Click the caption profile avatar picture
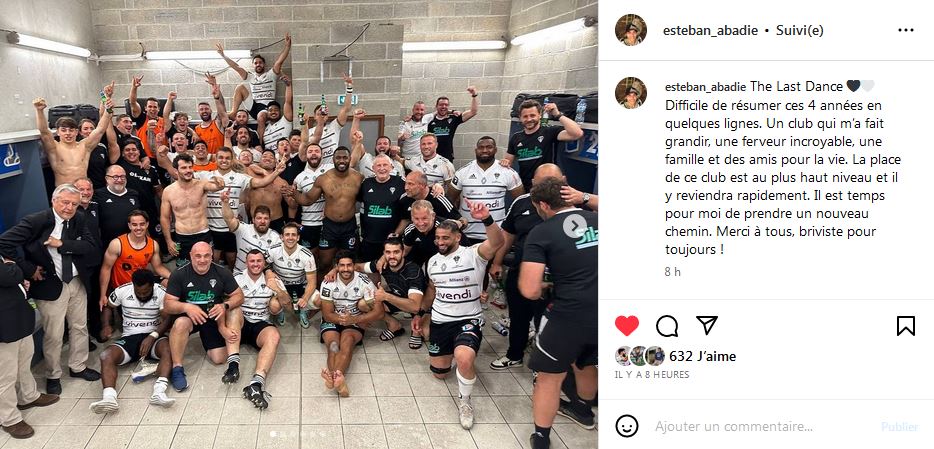The height and width of the screenshot is (449, 934). point(631,92)
